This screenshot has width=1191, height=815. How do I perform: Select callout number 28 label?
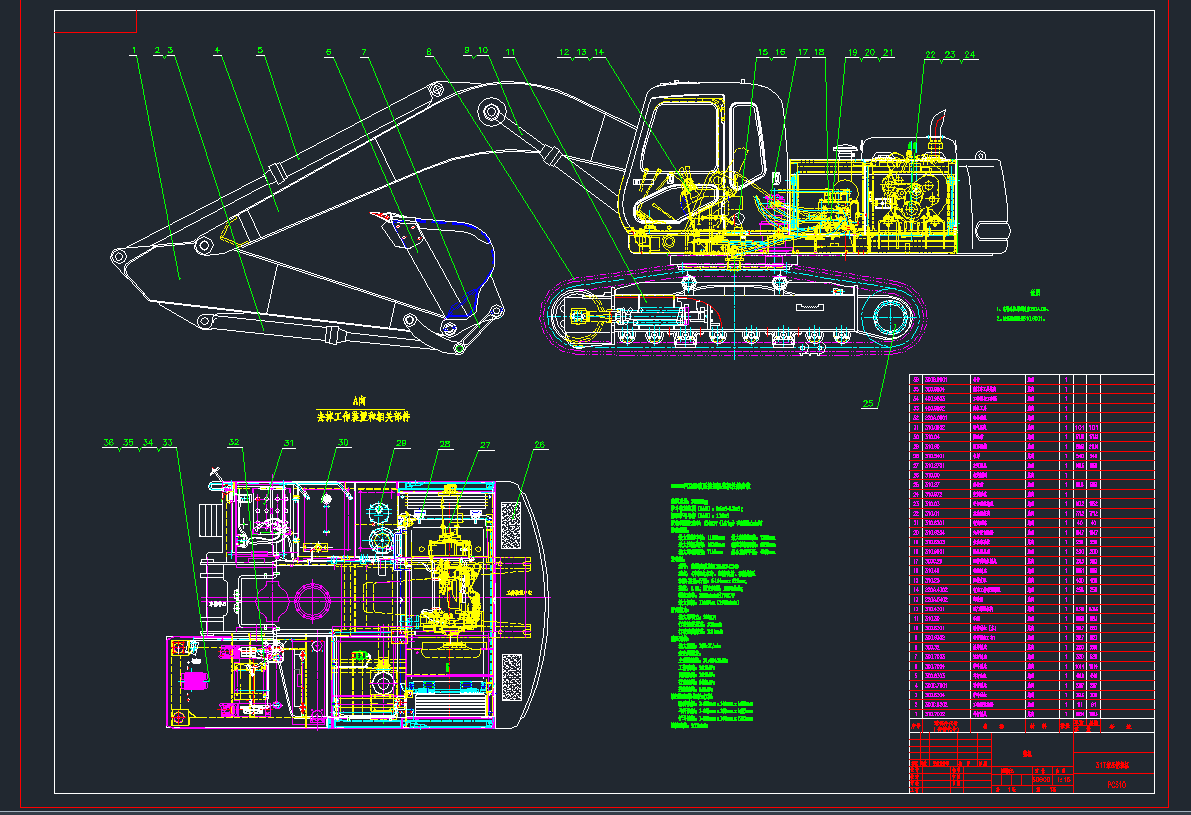click(x=444, y=444)
